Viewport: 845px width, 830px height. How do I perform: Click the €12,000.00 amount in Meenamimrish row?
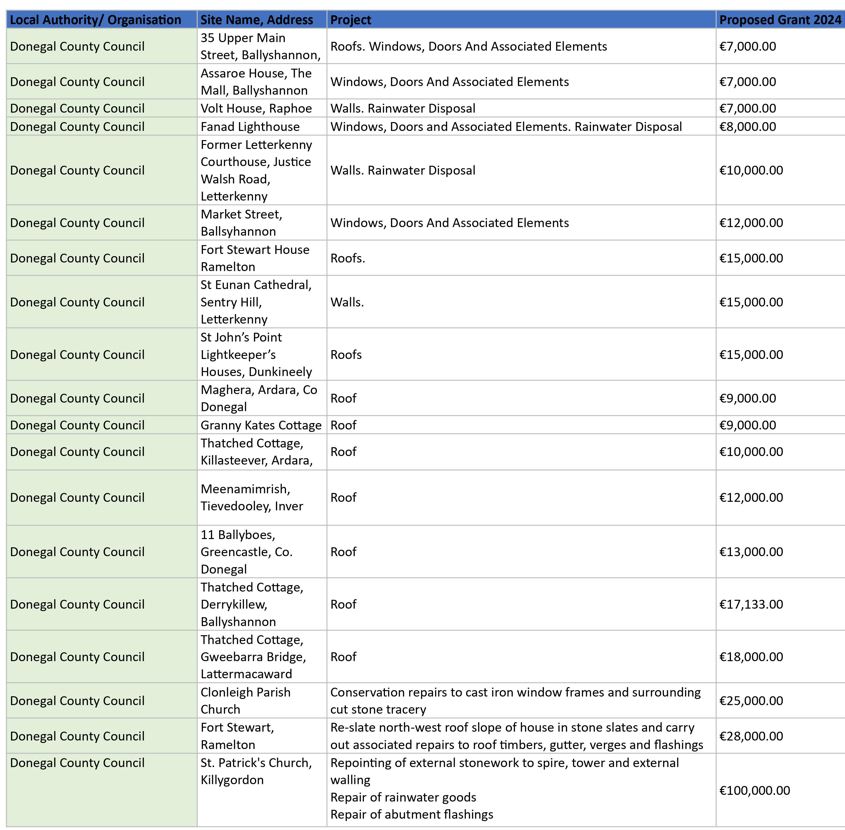click(x=751, y=497)
